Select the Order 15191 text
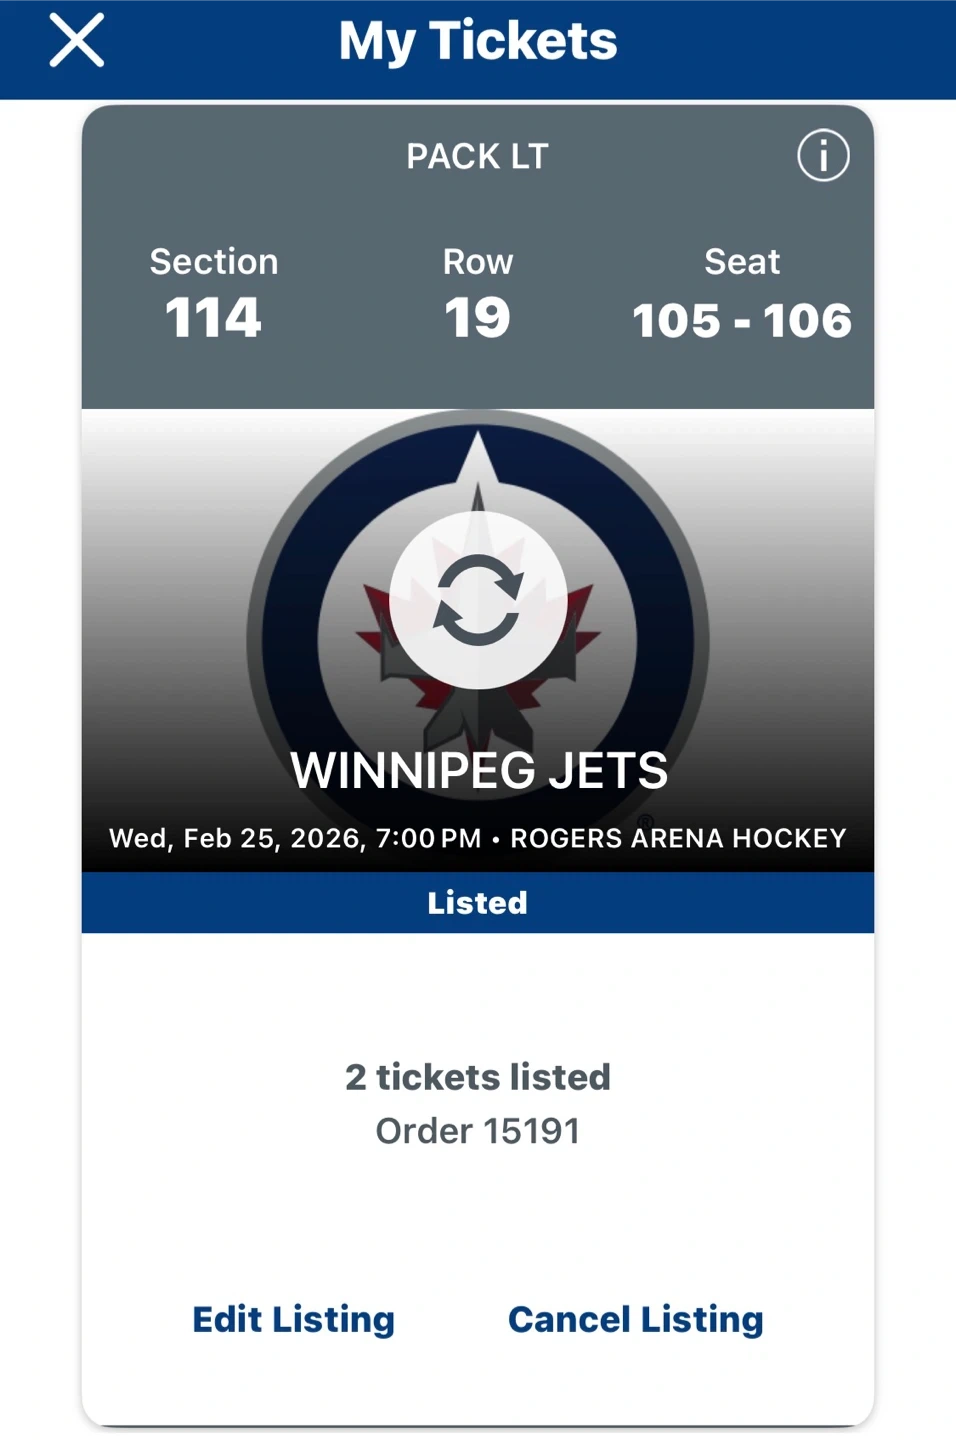Viewport: 956px width, 1440px height. [x=478, y=1131]
